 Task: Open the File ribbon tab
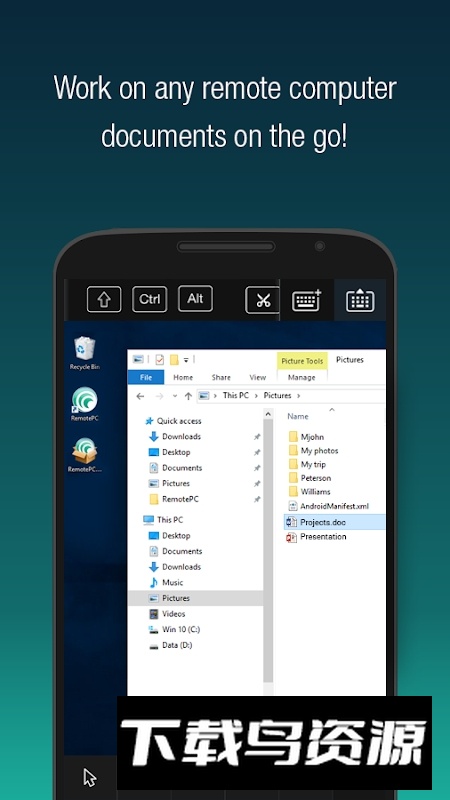pos(146,377)
